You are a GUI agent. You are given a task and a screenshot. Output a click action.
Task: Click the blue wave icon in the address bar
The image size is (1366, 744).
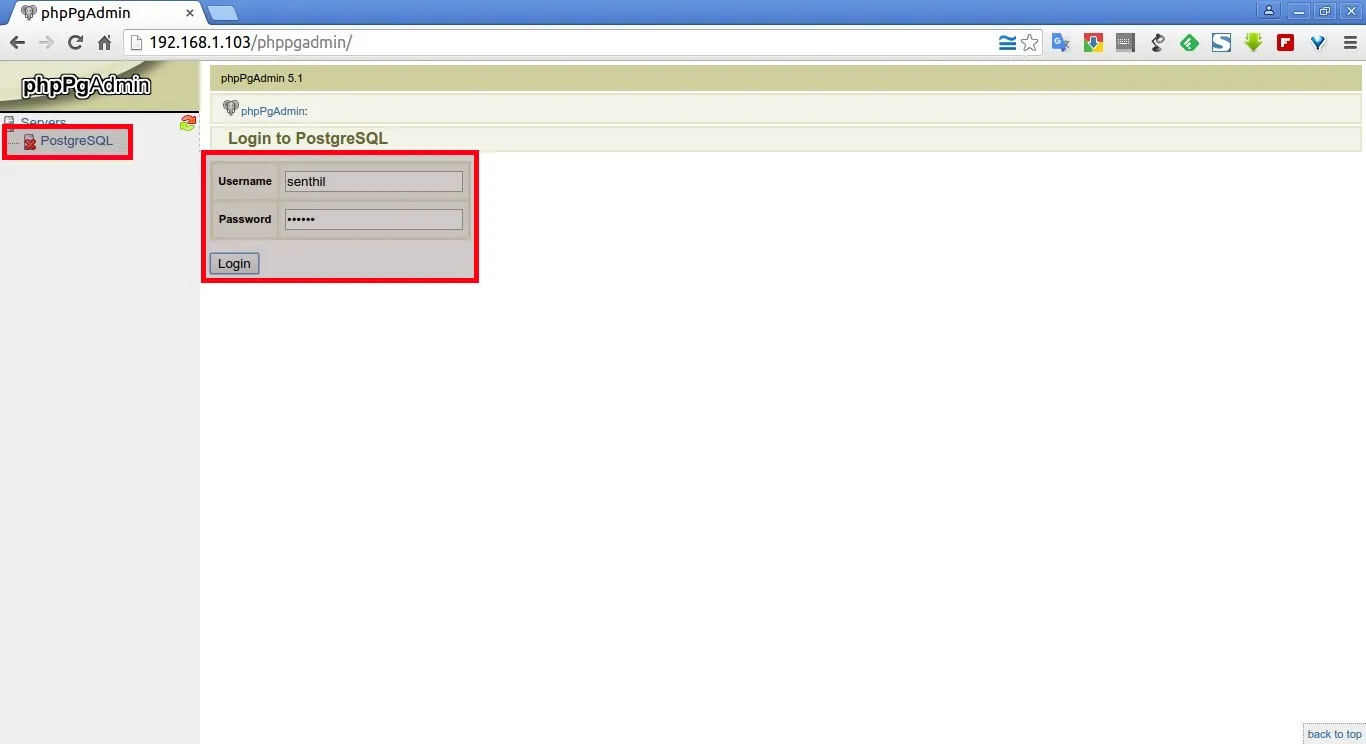(1007, 43)
